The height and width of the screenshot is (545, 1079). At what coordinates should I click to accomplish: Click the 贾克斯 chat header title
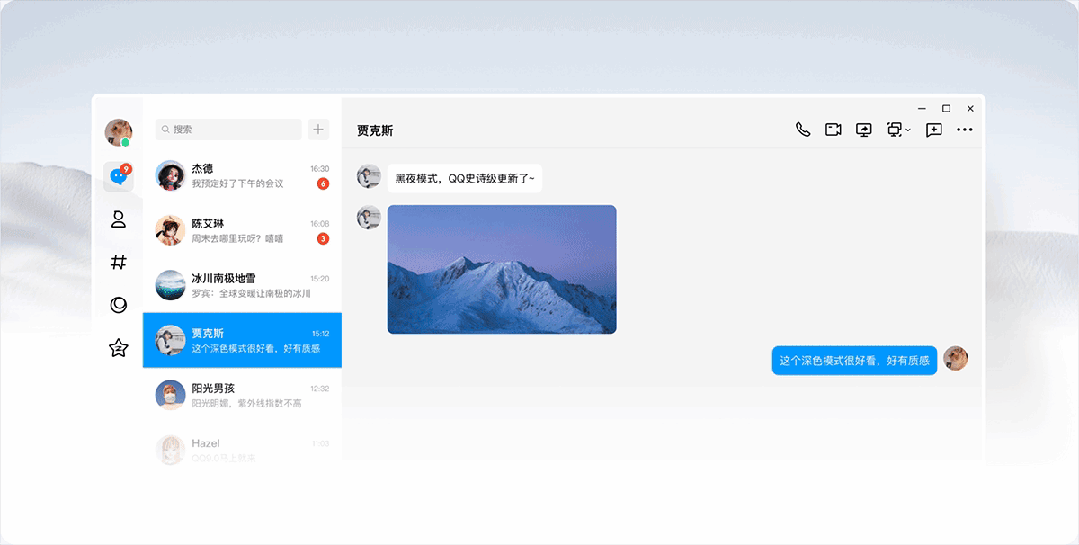click(x=375, y=131)
